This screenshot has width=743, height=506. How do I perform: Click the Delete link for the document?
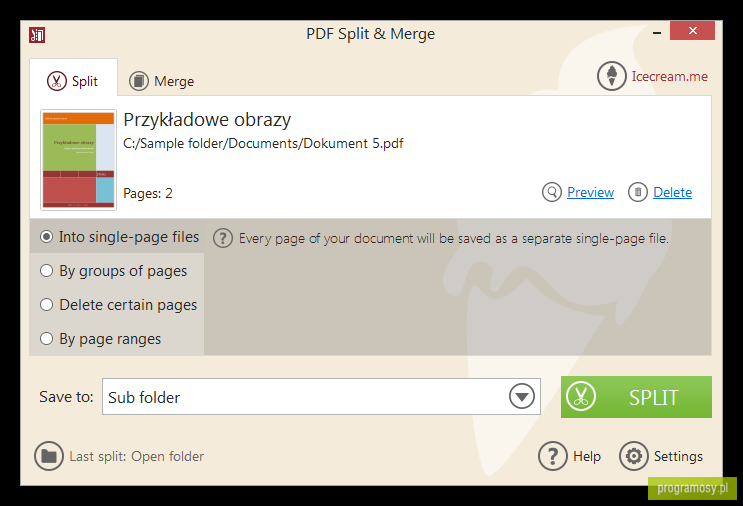pyautogui.click(x=672, y=192)
